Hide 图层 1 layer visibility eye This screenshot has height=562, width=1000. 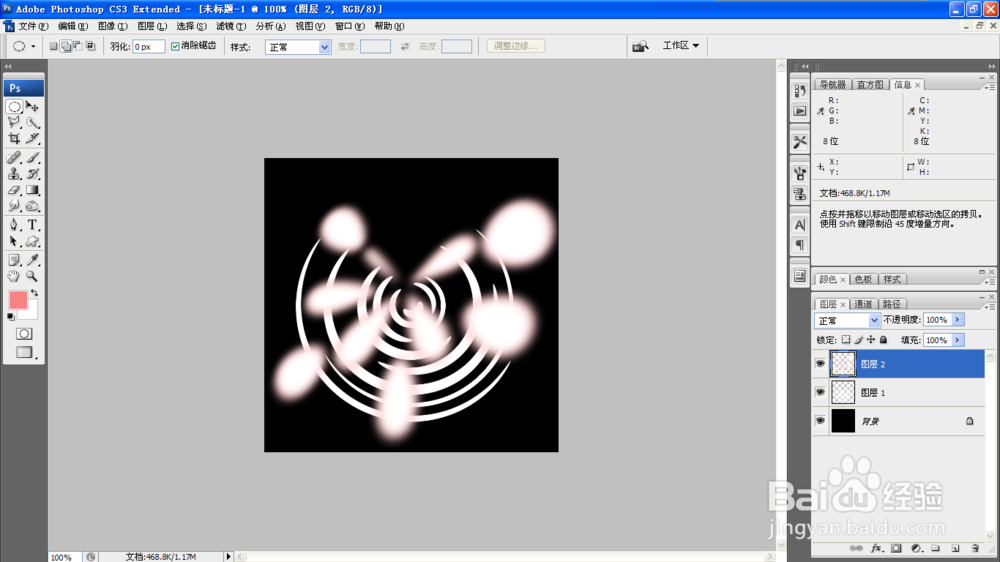coord(820,392)
